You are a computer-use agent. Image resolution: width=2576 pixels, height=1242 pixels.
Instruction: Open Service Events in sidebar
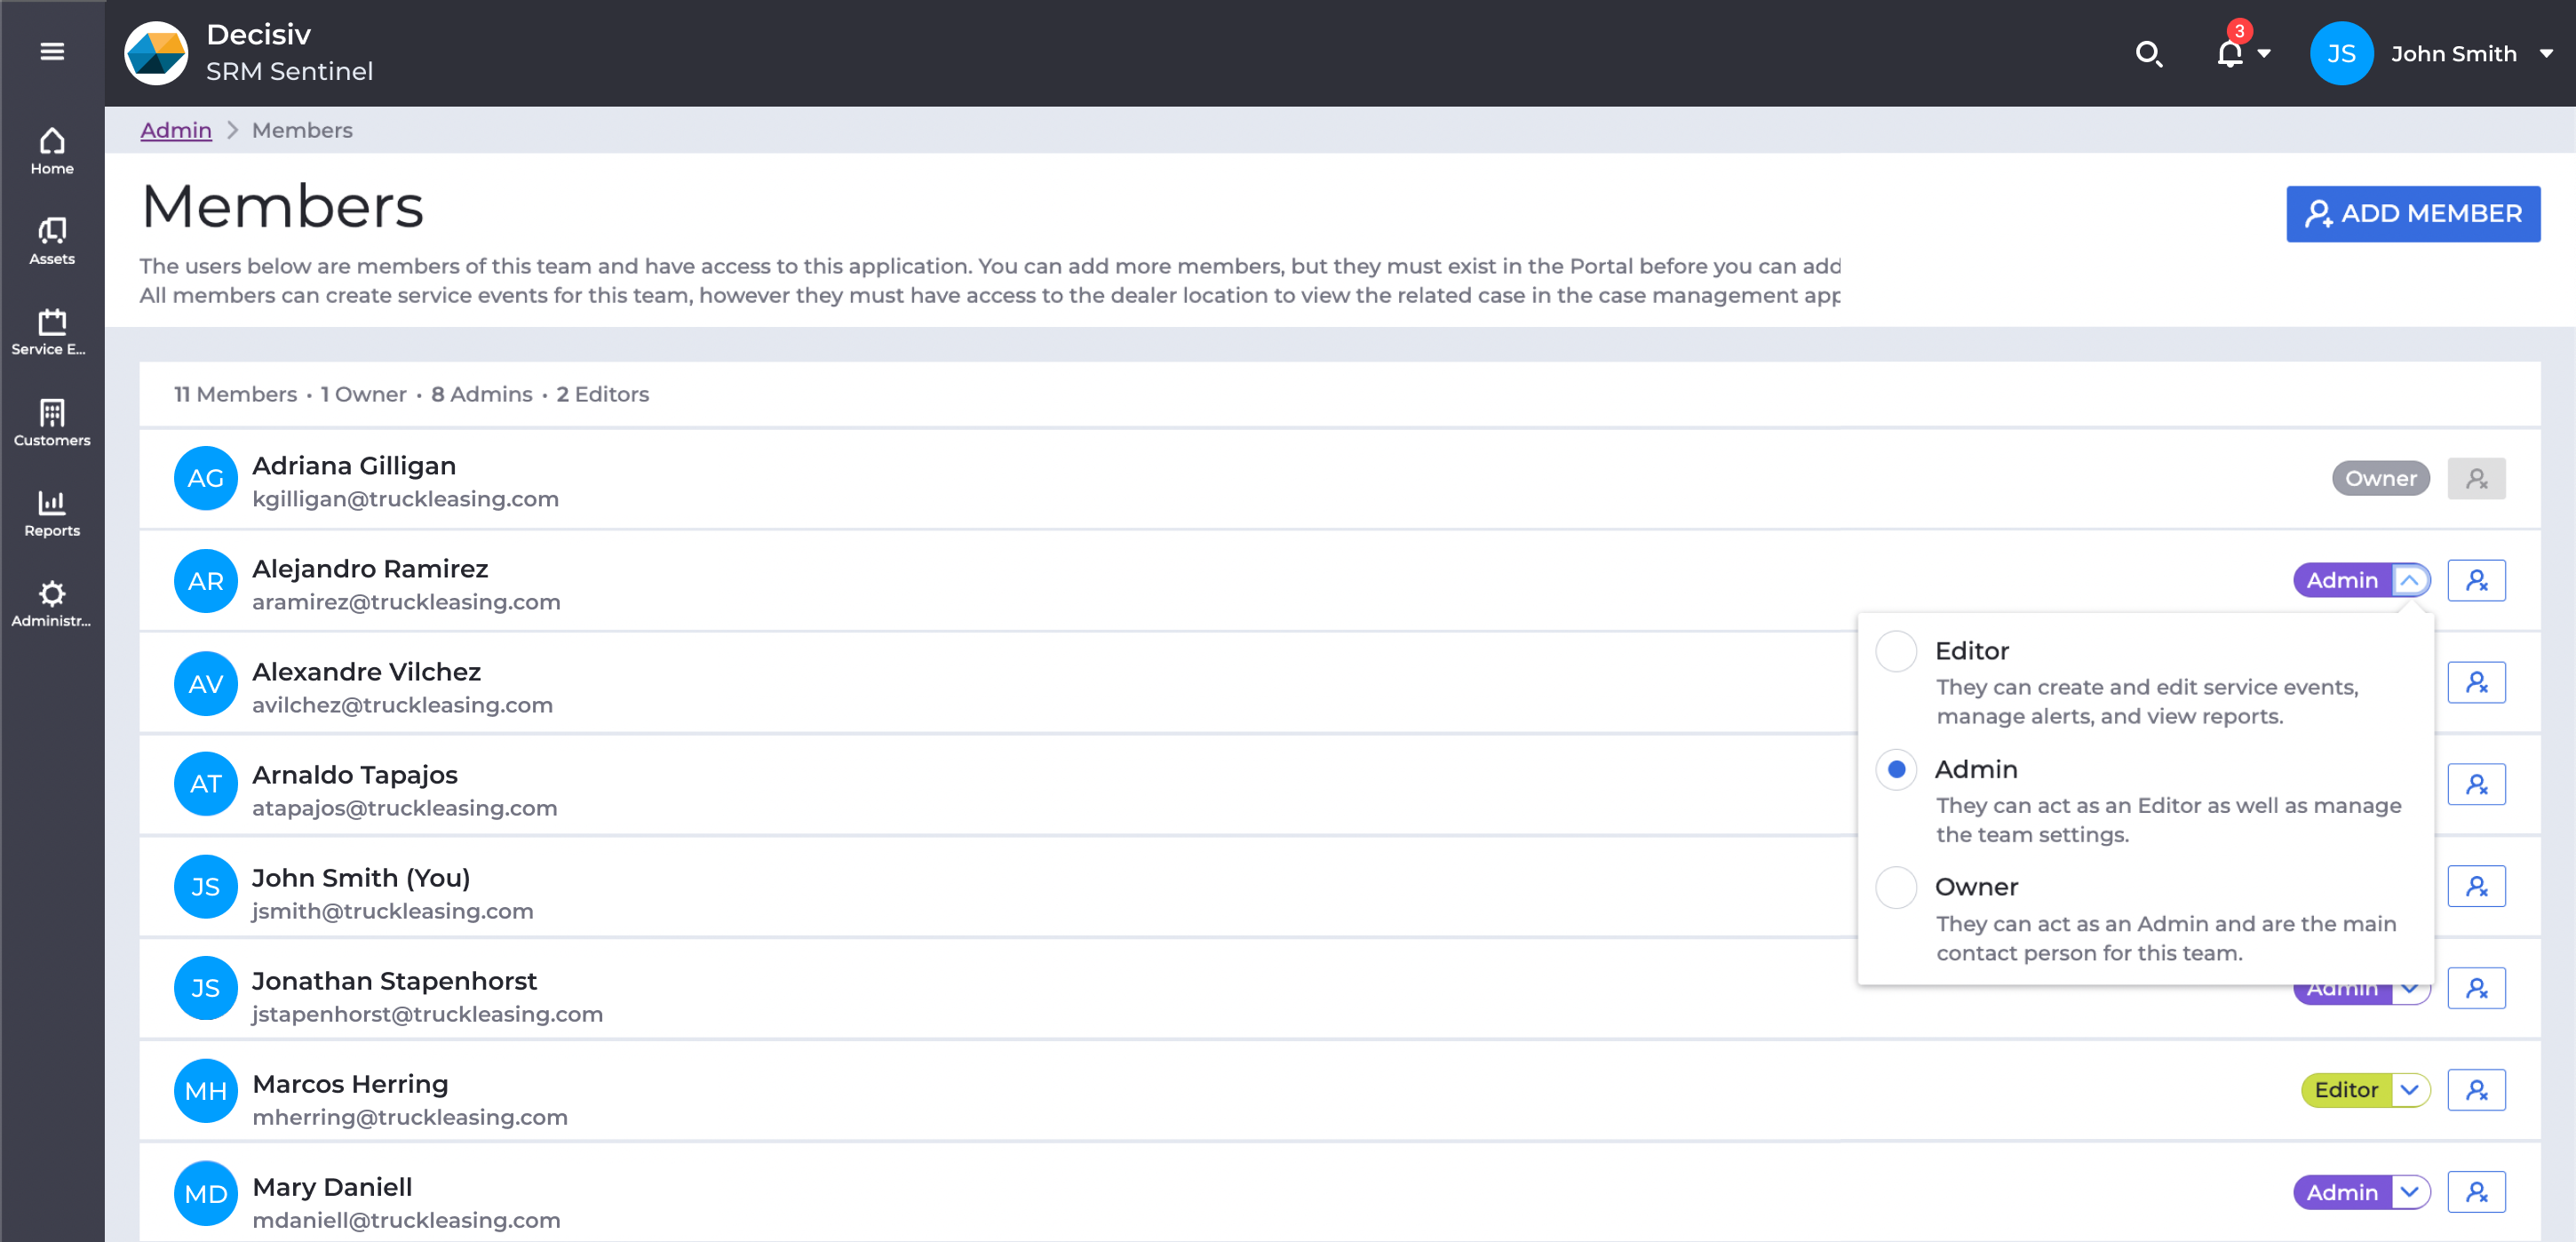point(52,332)
